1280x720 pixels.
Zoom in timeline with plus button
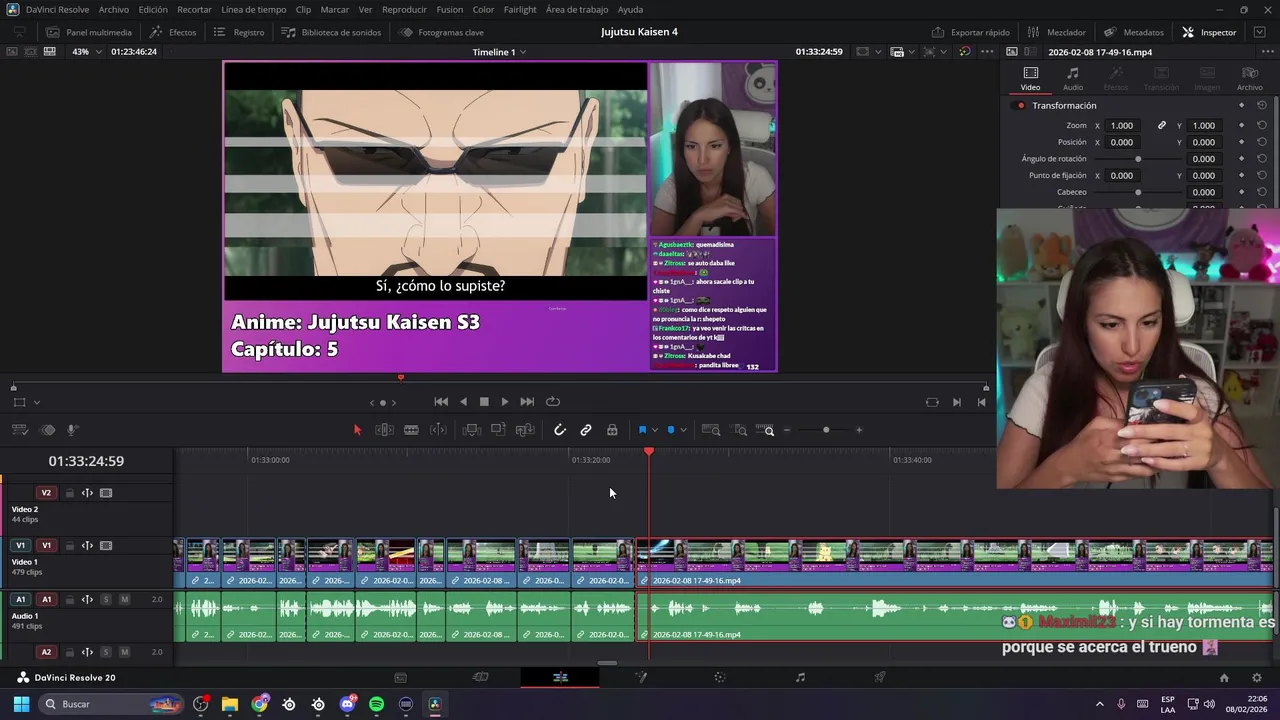pos(859,430)
